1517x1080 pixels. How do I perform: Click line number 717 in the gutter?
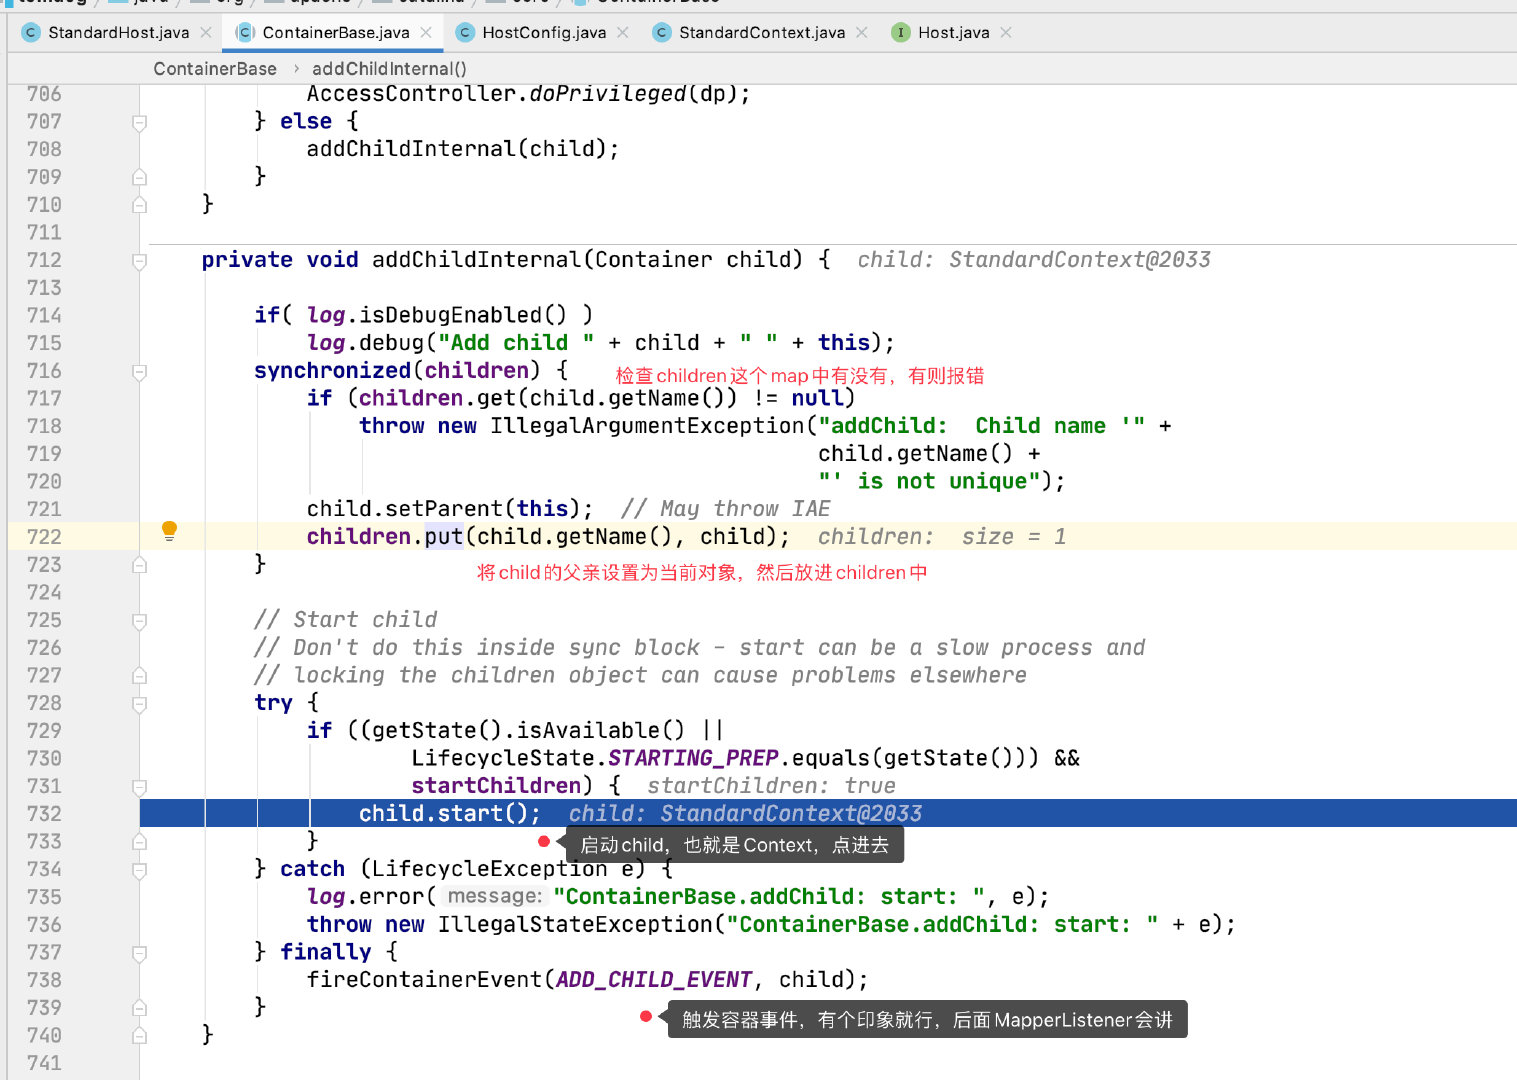pyautogui.click(x=44, y=399)
